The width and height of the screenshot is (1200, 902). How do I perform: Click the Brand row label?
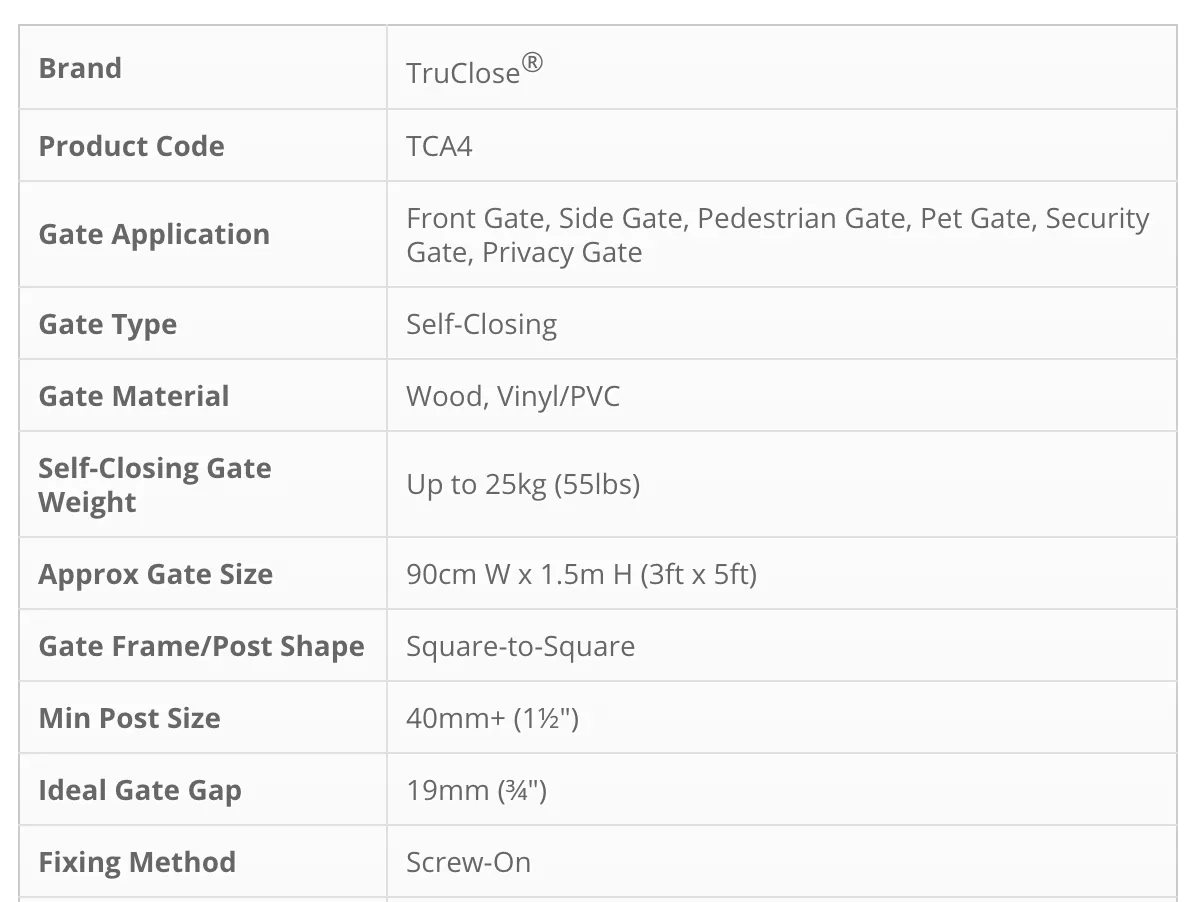click(x=80, y=68)
